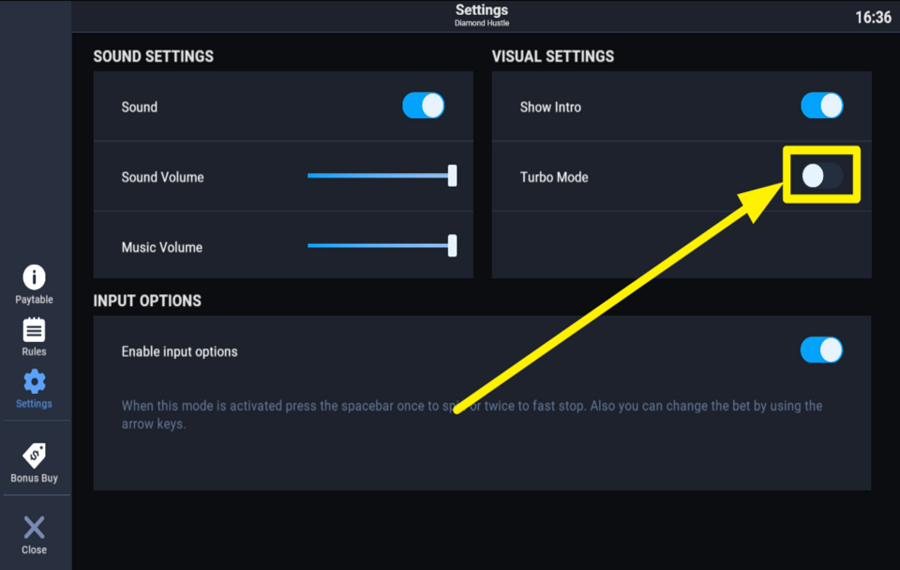Click the Sound Volume slider handle
This screenshot has height=570, width=900.
coord(452,176)
